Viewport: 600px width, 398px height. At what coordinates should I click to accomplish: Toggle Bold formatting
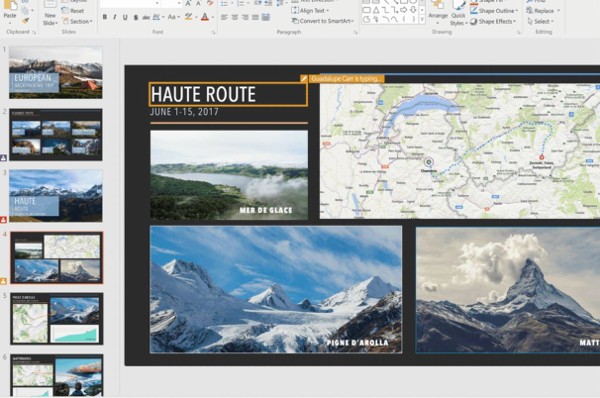coord(105,17)
